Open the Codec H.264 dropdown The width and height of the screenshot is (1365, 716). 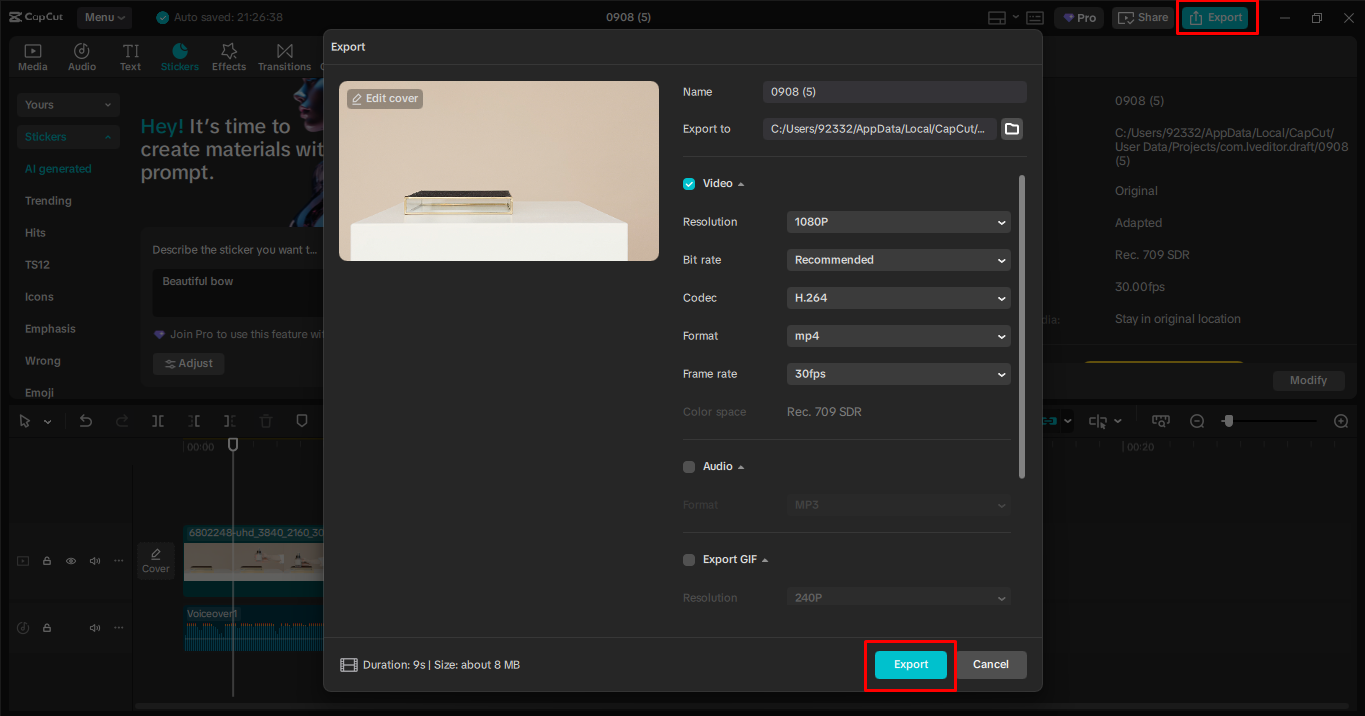coord(898,298)
